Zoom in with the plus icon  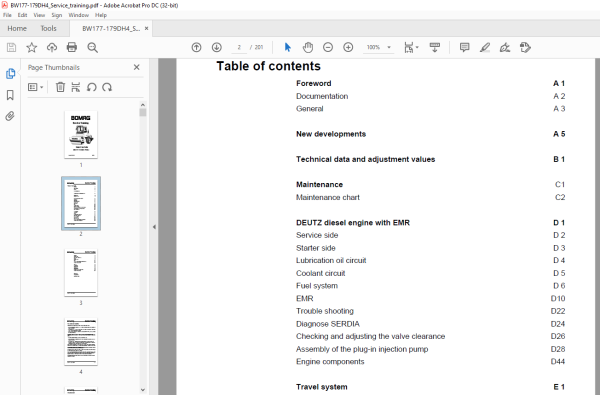pyautogui.click(x=348, y=47)
